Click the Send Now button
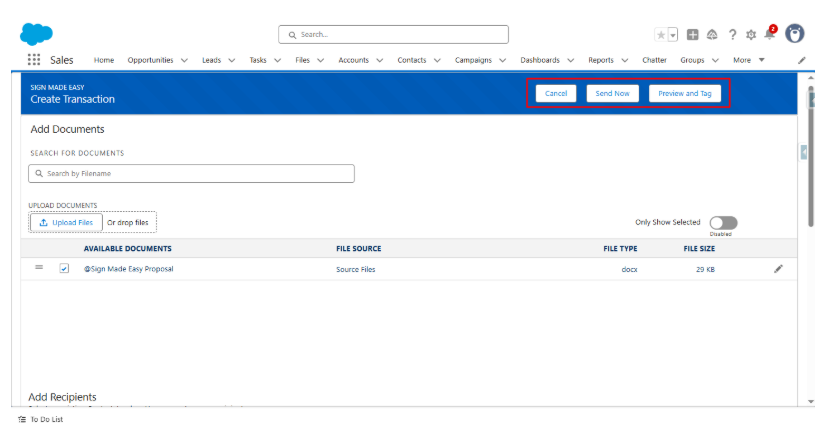This screenshot has height=438, width=839. (613, 93)
